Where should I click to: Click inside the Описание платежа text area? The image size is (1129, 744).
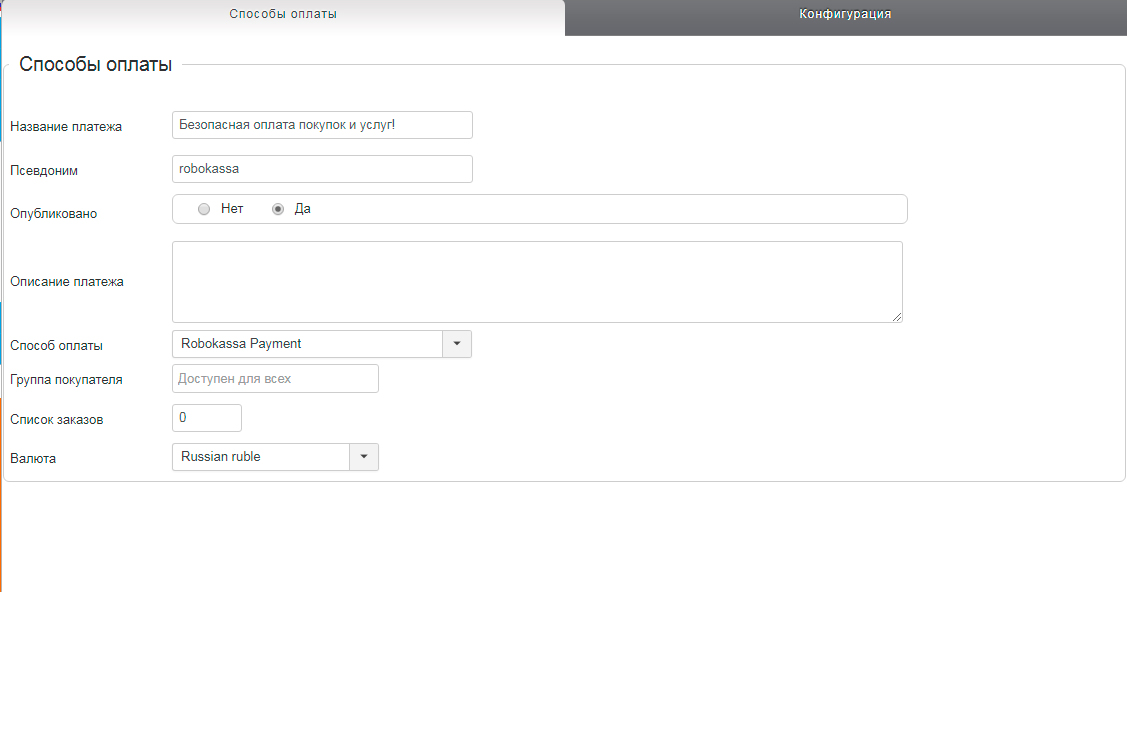pos(537,281)
